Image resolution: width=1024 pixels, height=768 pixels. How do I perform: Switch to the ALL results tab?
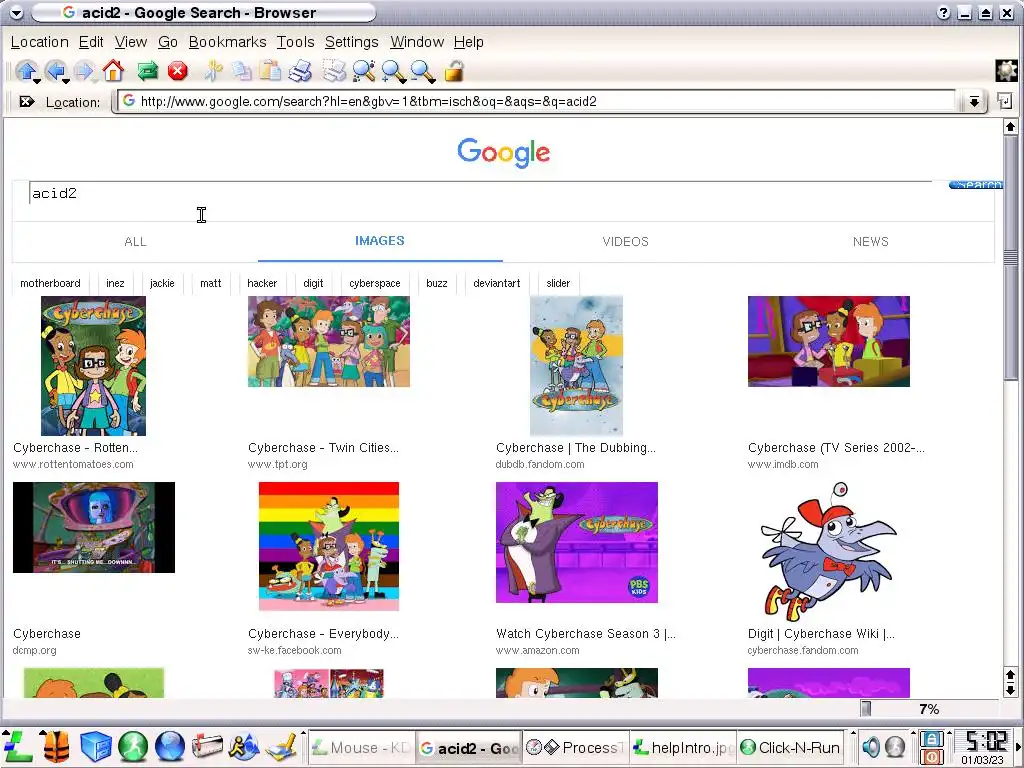coord(135,242)
